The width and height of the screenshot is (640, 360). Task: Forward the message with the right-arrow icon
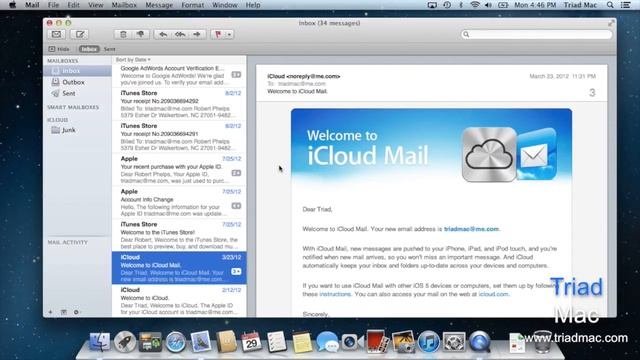197,34
